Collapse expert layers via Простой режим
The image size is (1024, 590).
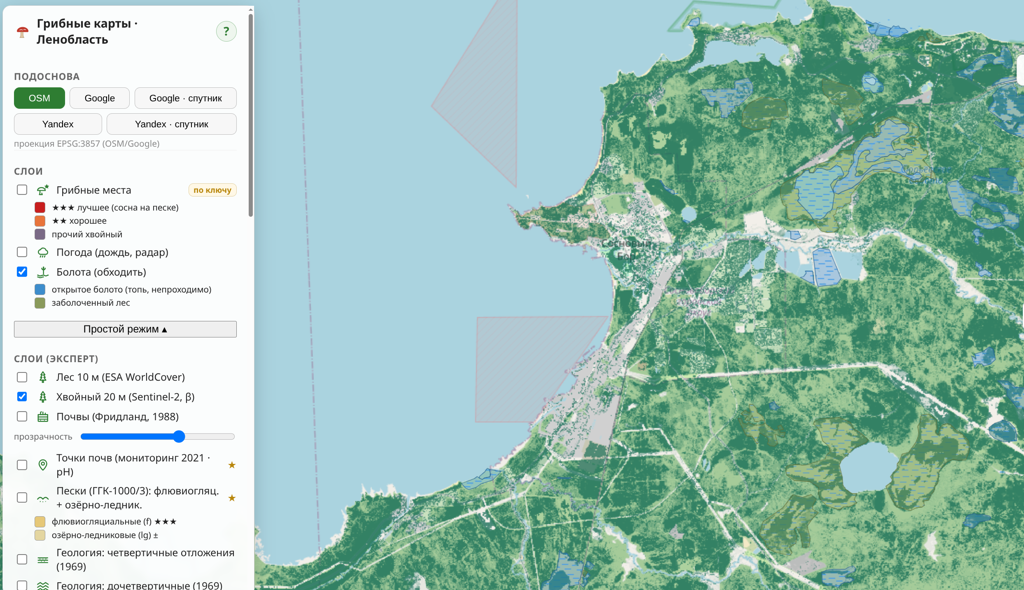[125, 329]
